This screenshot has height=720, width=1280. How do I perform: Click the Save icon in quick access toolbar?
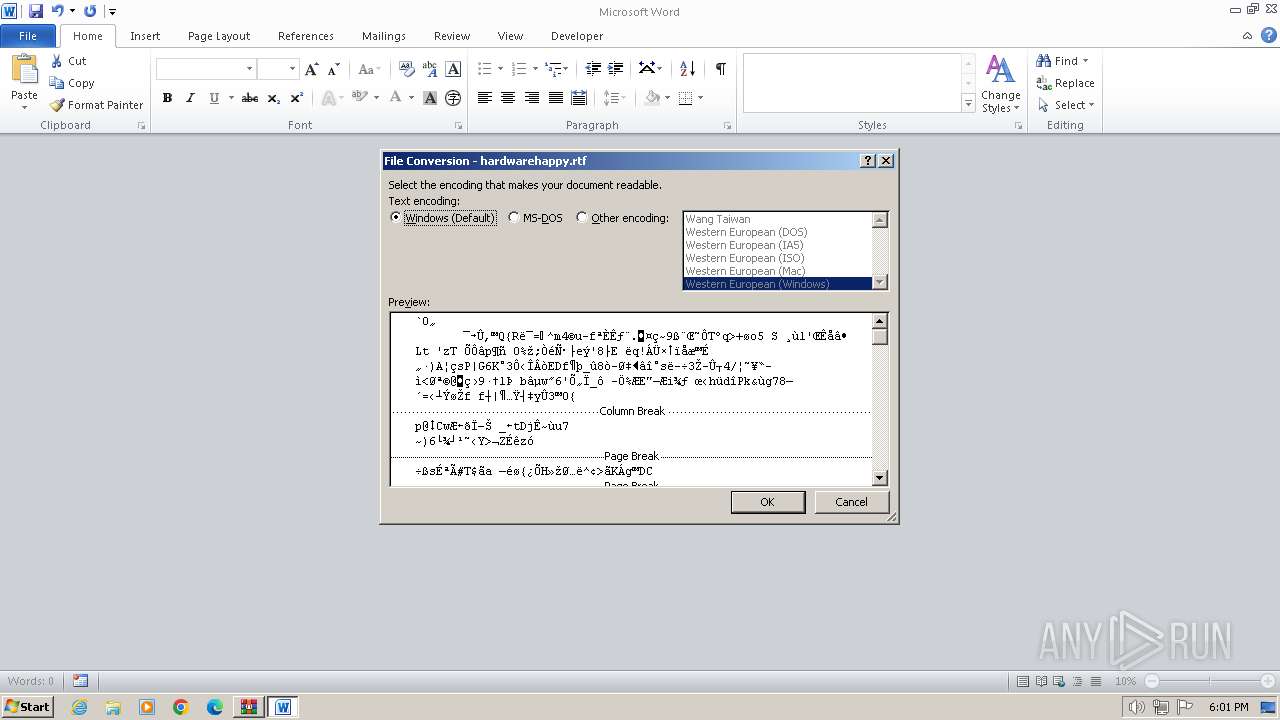(x=36, y=11)
